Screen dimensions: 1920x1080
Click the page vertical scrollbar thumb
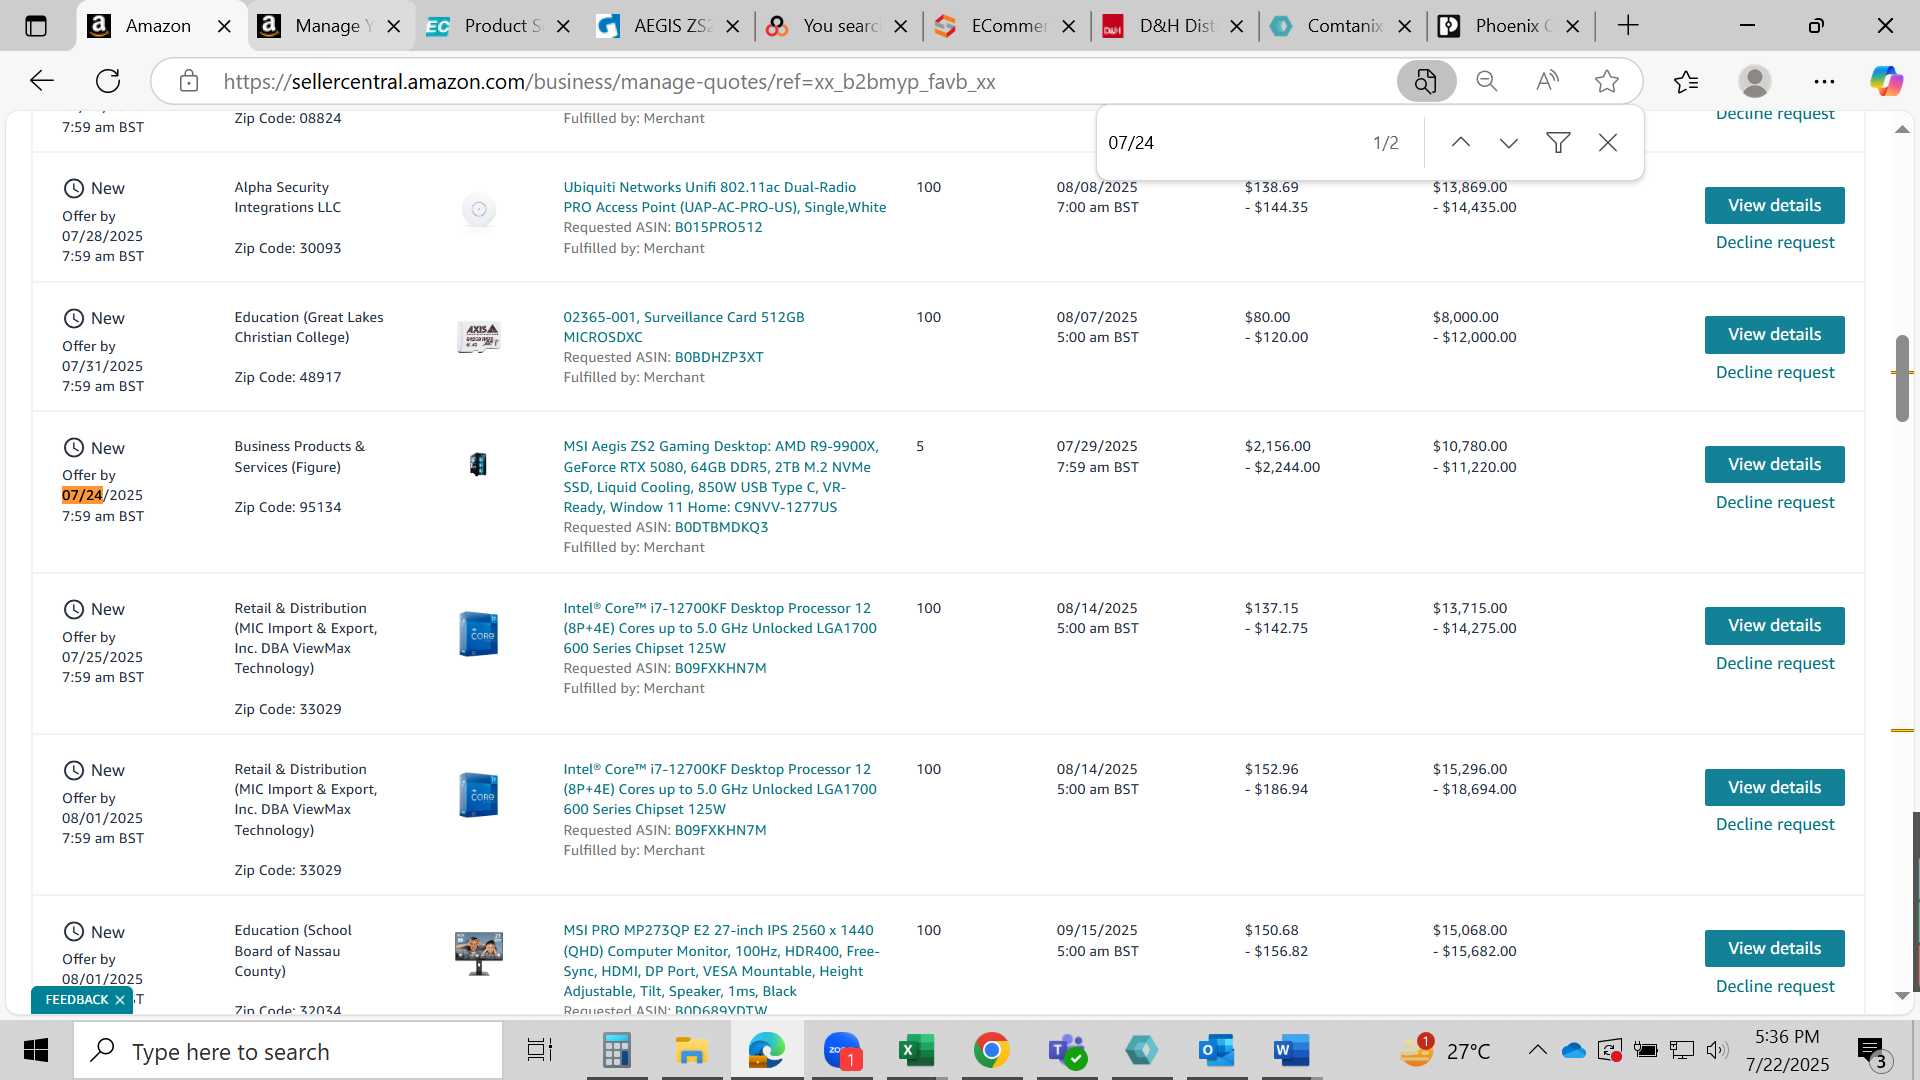tap(1902, 378)
